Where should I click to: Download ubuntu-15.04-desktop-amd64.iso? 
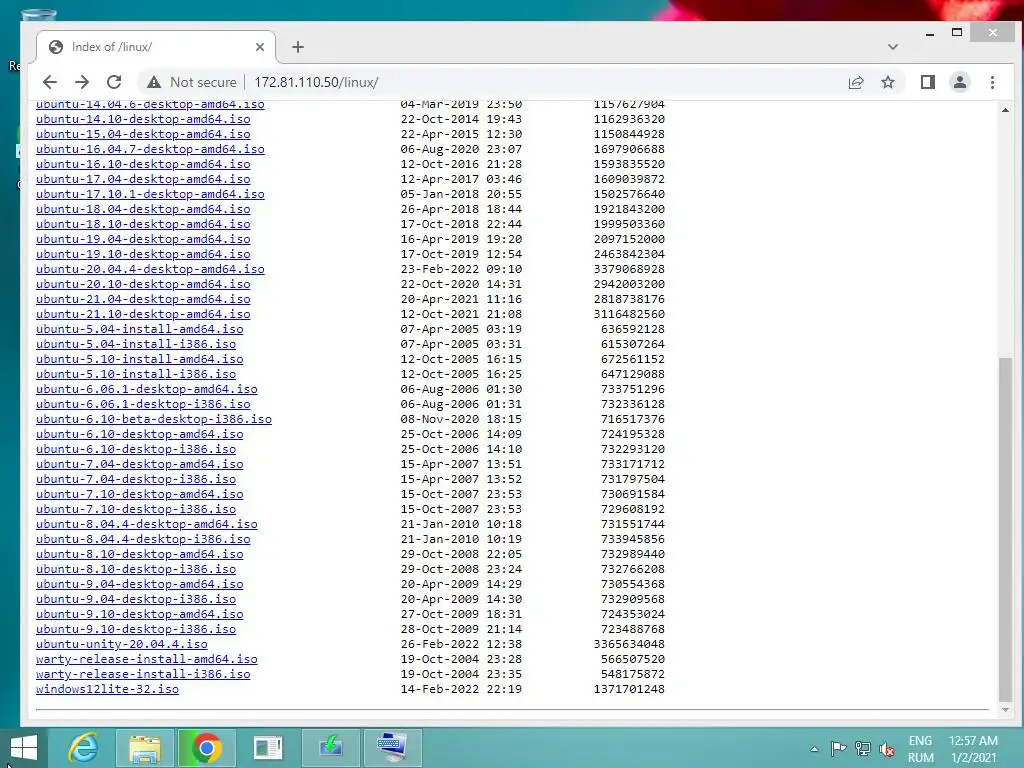click(143, 134)
